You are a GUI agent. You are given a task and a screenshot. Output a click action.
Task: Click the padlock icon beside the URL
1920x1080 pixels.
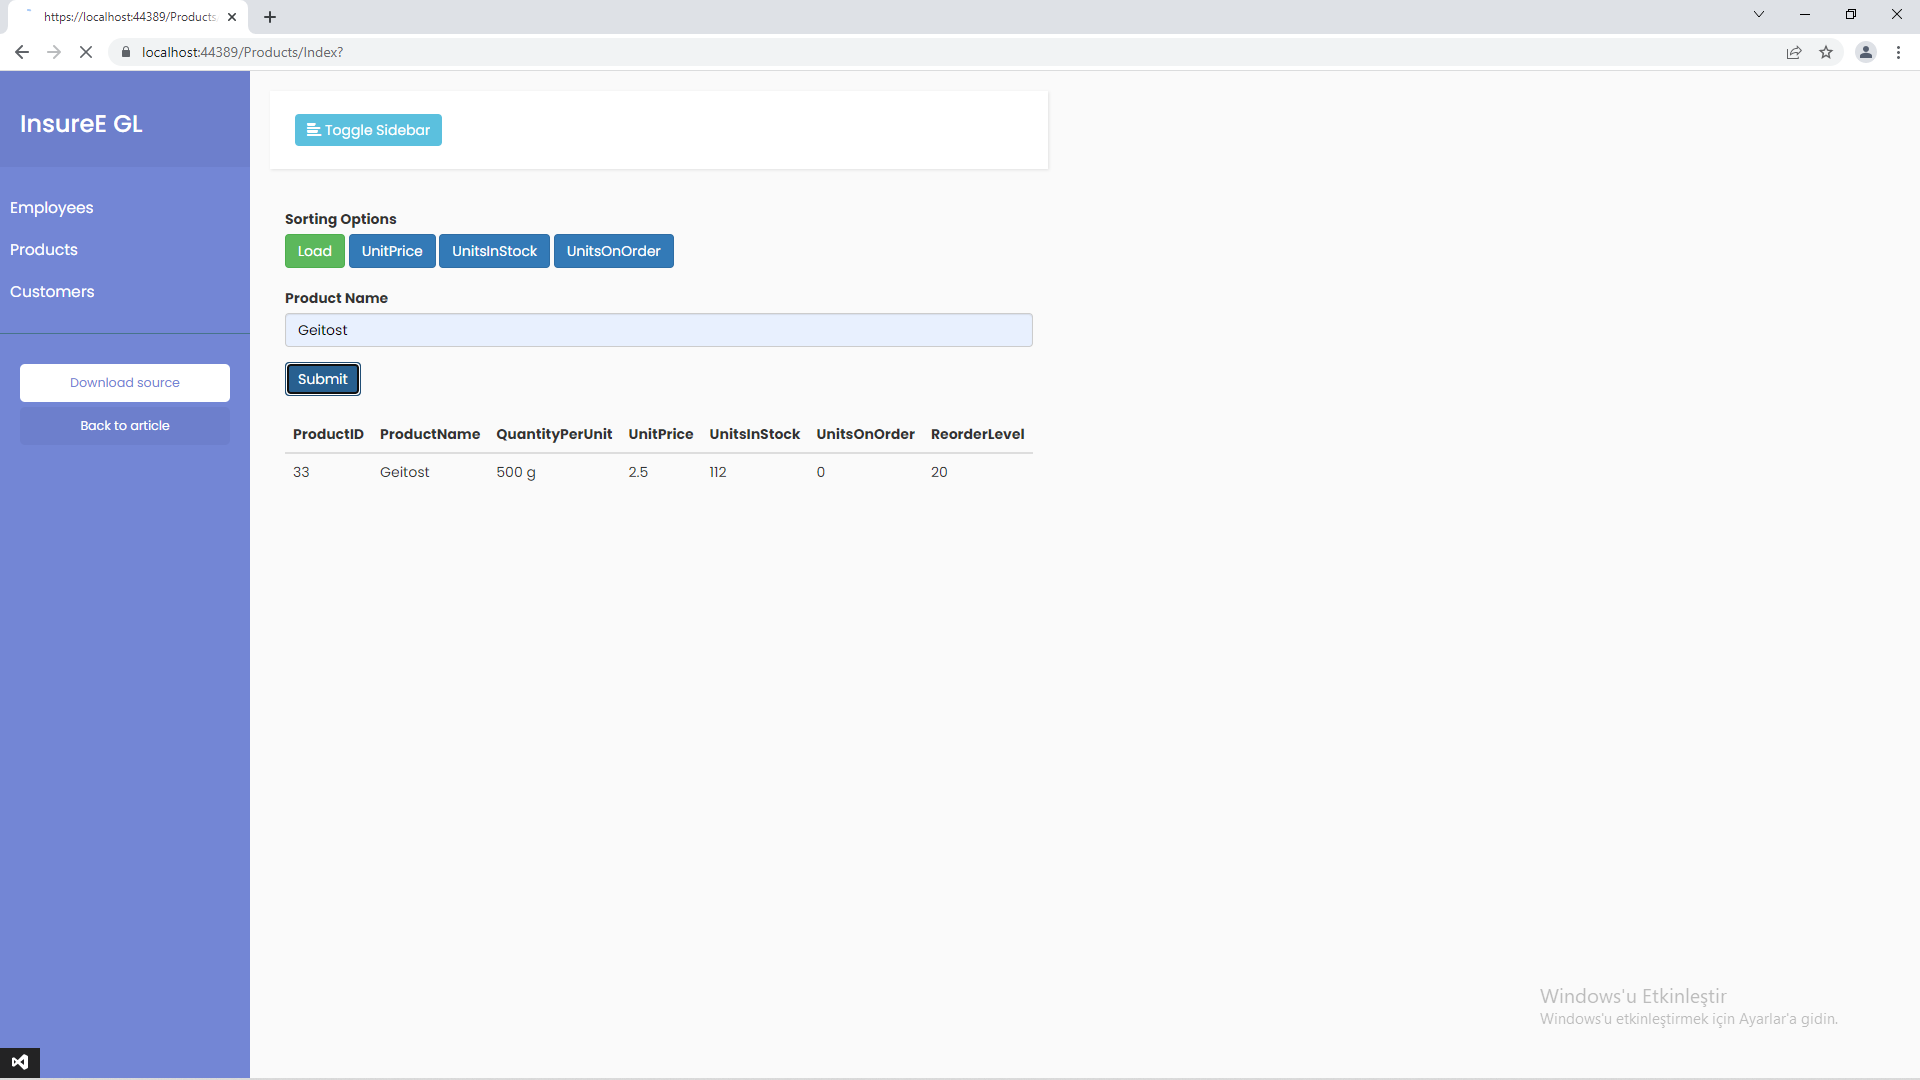[126, 52]
